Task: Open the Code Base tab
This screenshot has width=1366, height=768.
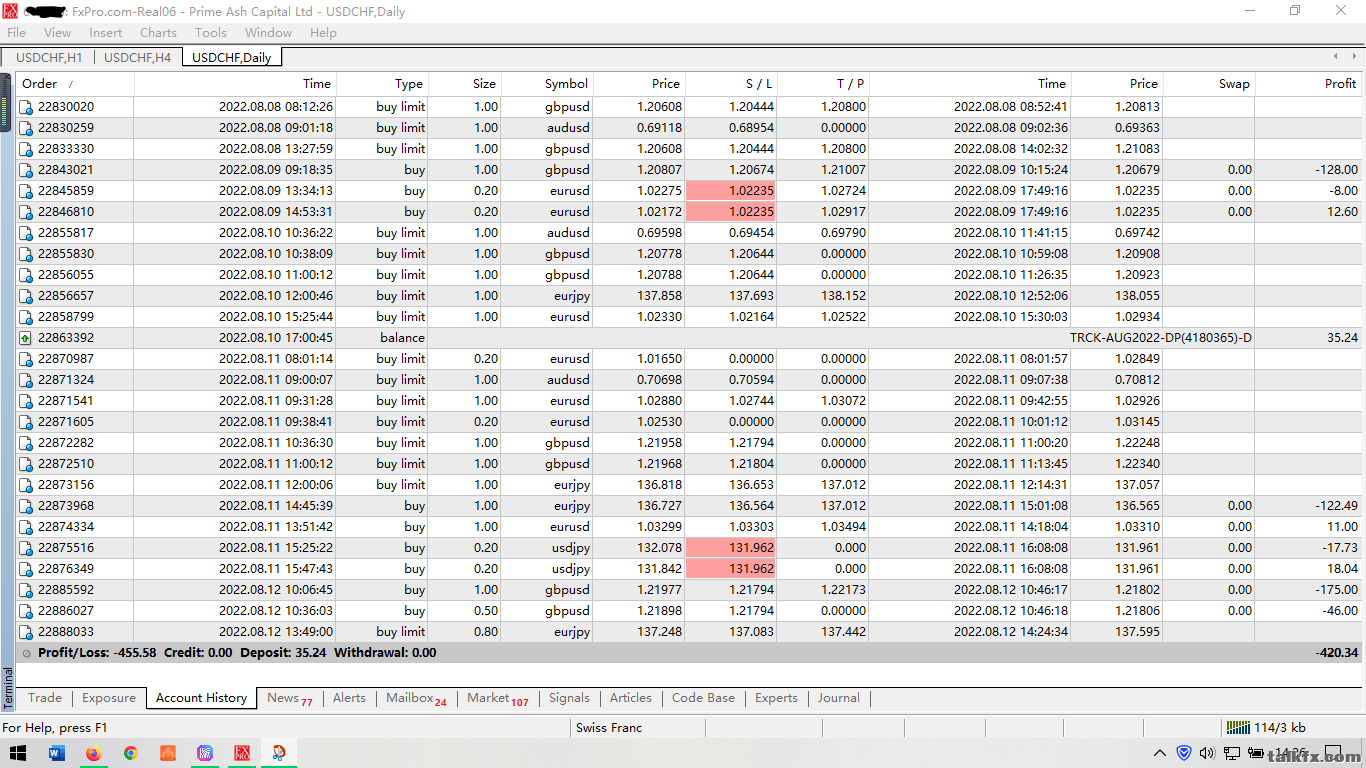Action: [x=703, y=698]
